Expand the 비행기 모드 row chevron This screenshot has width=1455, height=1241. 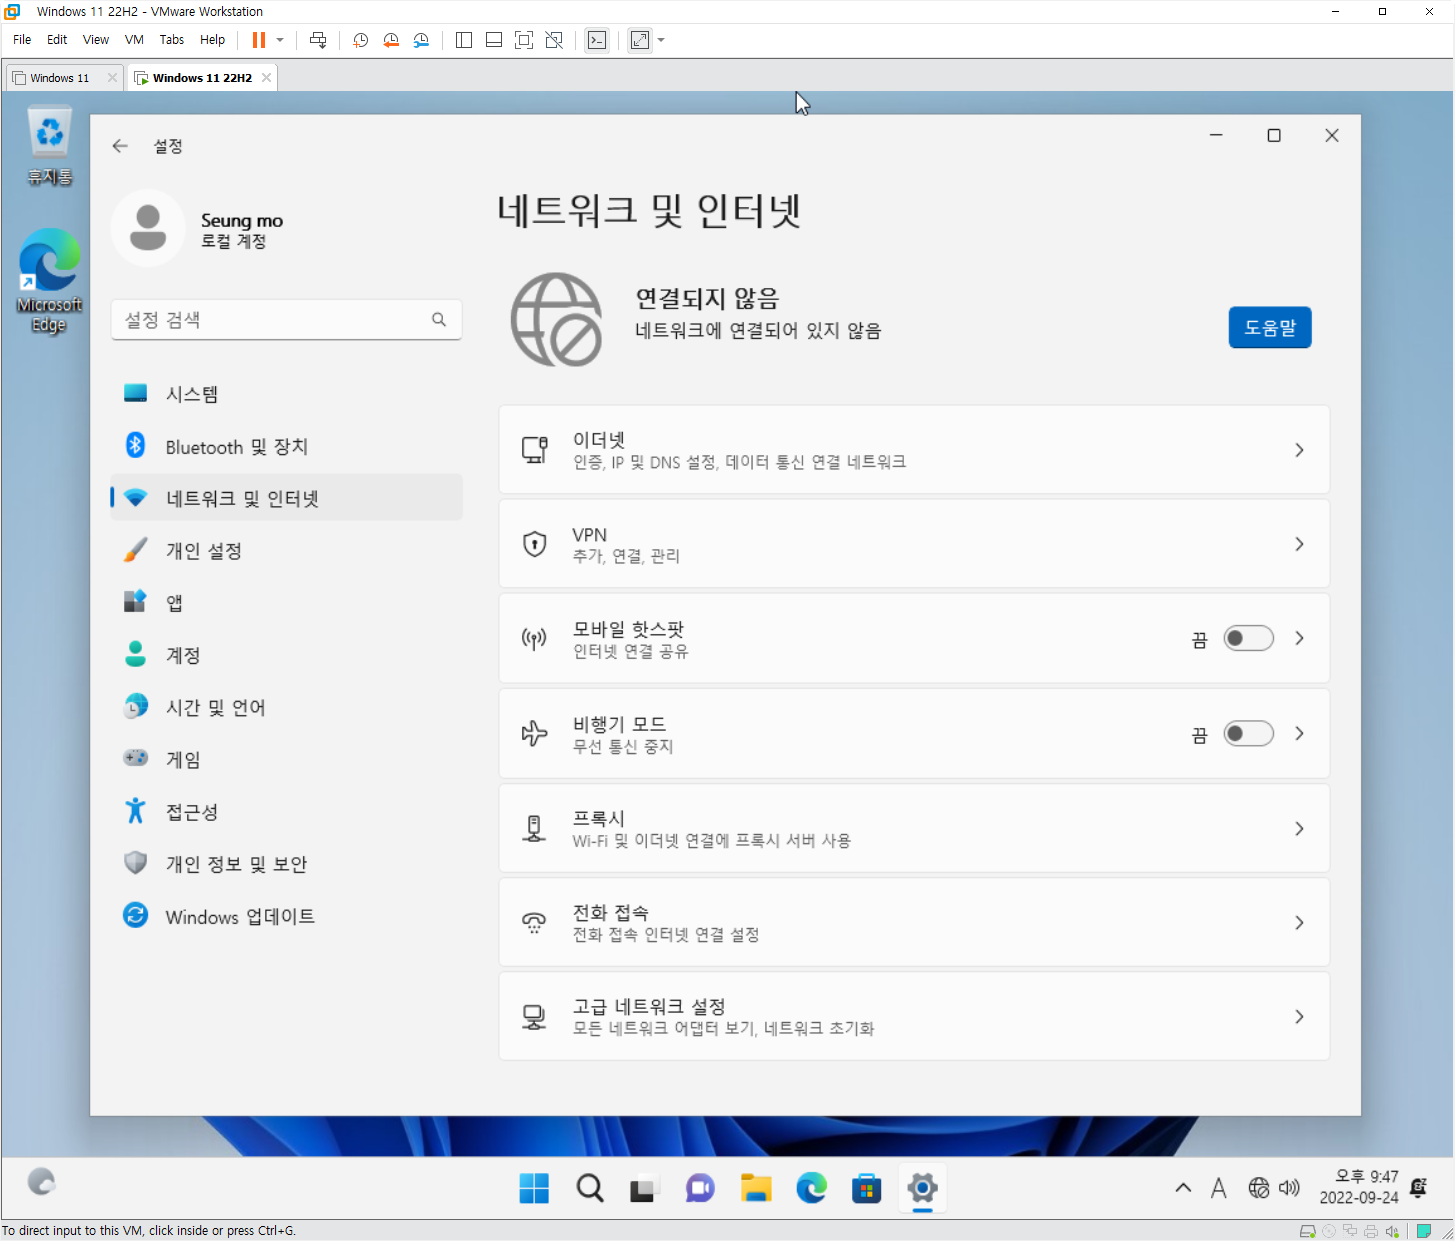(1299, 734)
